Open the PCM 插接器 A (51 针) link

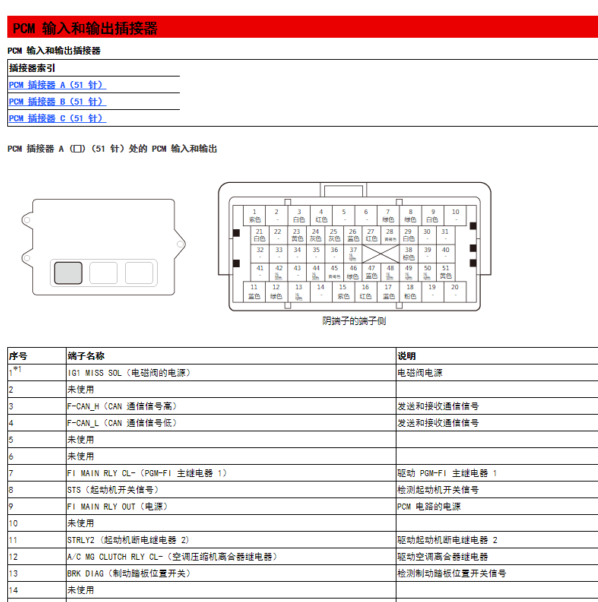(57, 85)
